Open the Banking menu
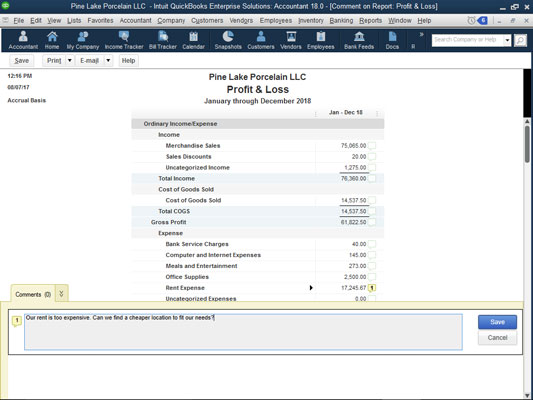 pos(341,20)
